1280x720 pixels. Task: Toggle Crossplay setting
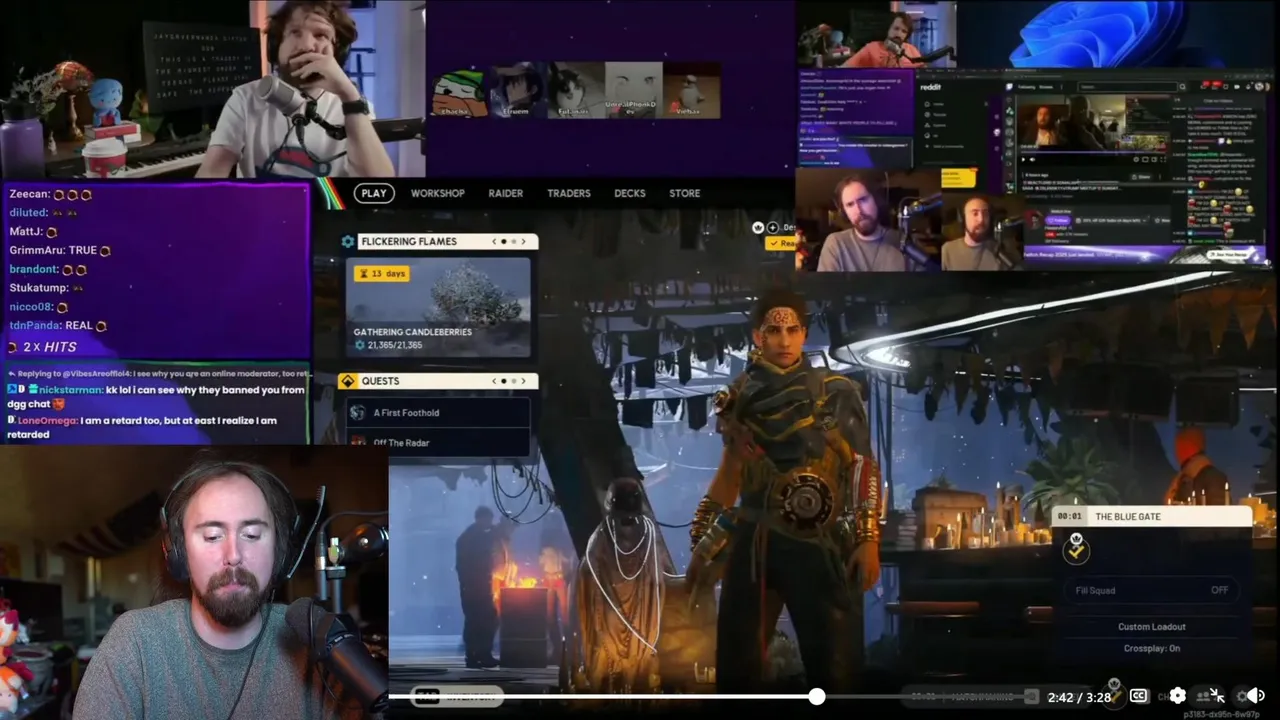(1151, 648)
